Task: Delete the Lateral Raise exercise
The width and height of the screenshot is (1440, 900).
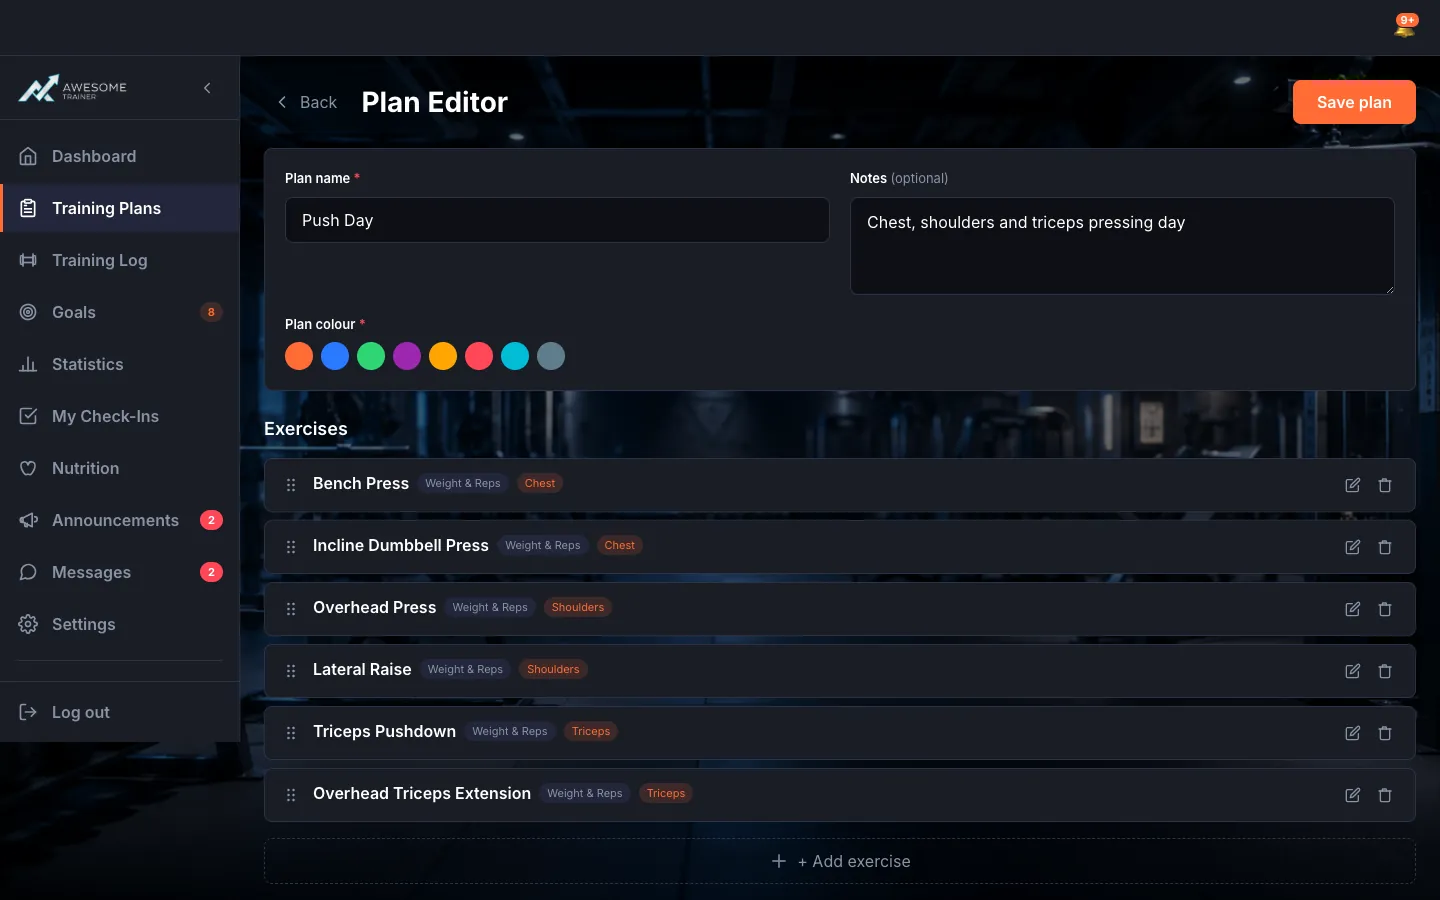Action: [1385, 671]
